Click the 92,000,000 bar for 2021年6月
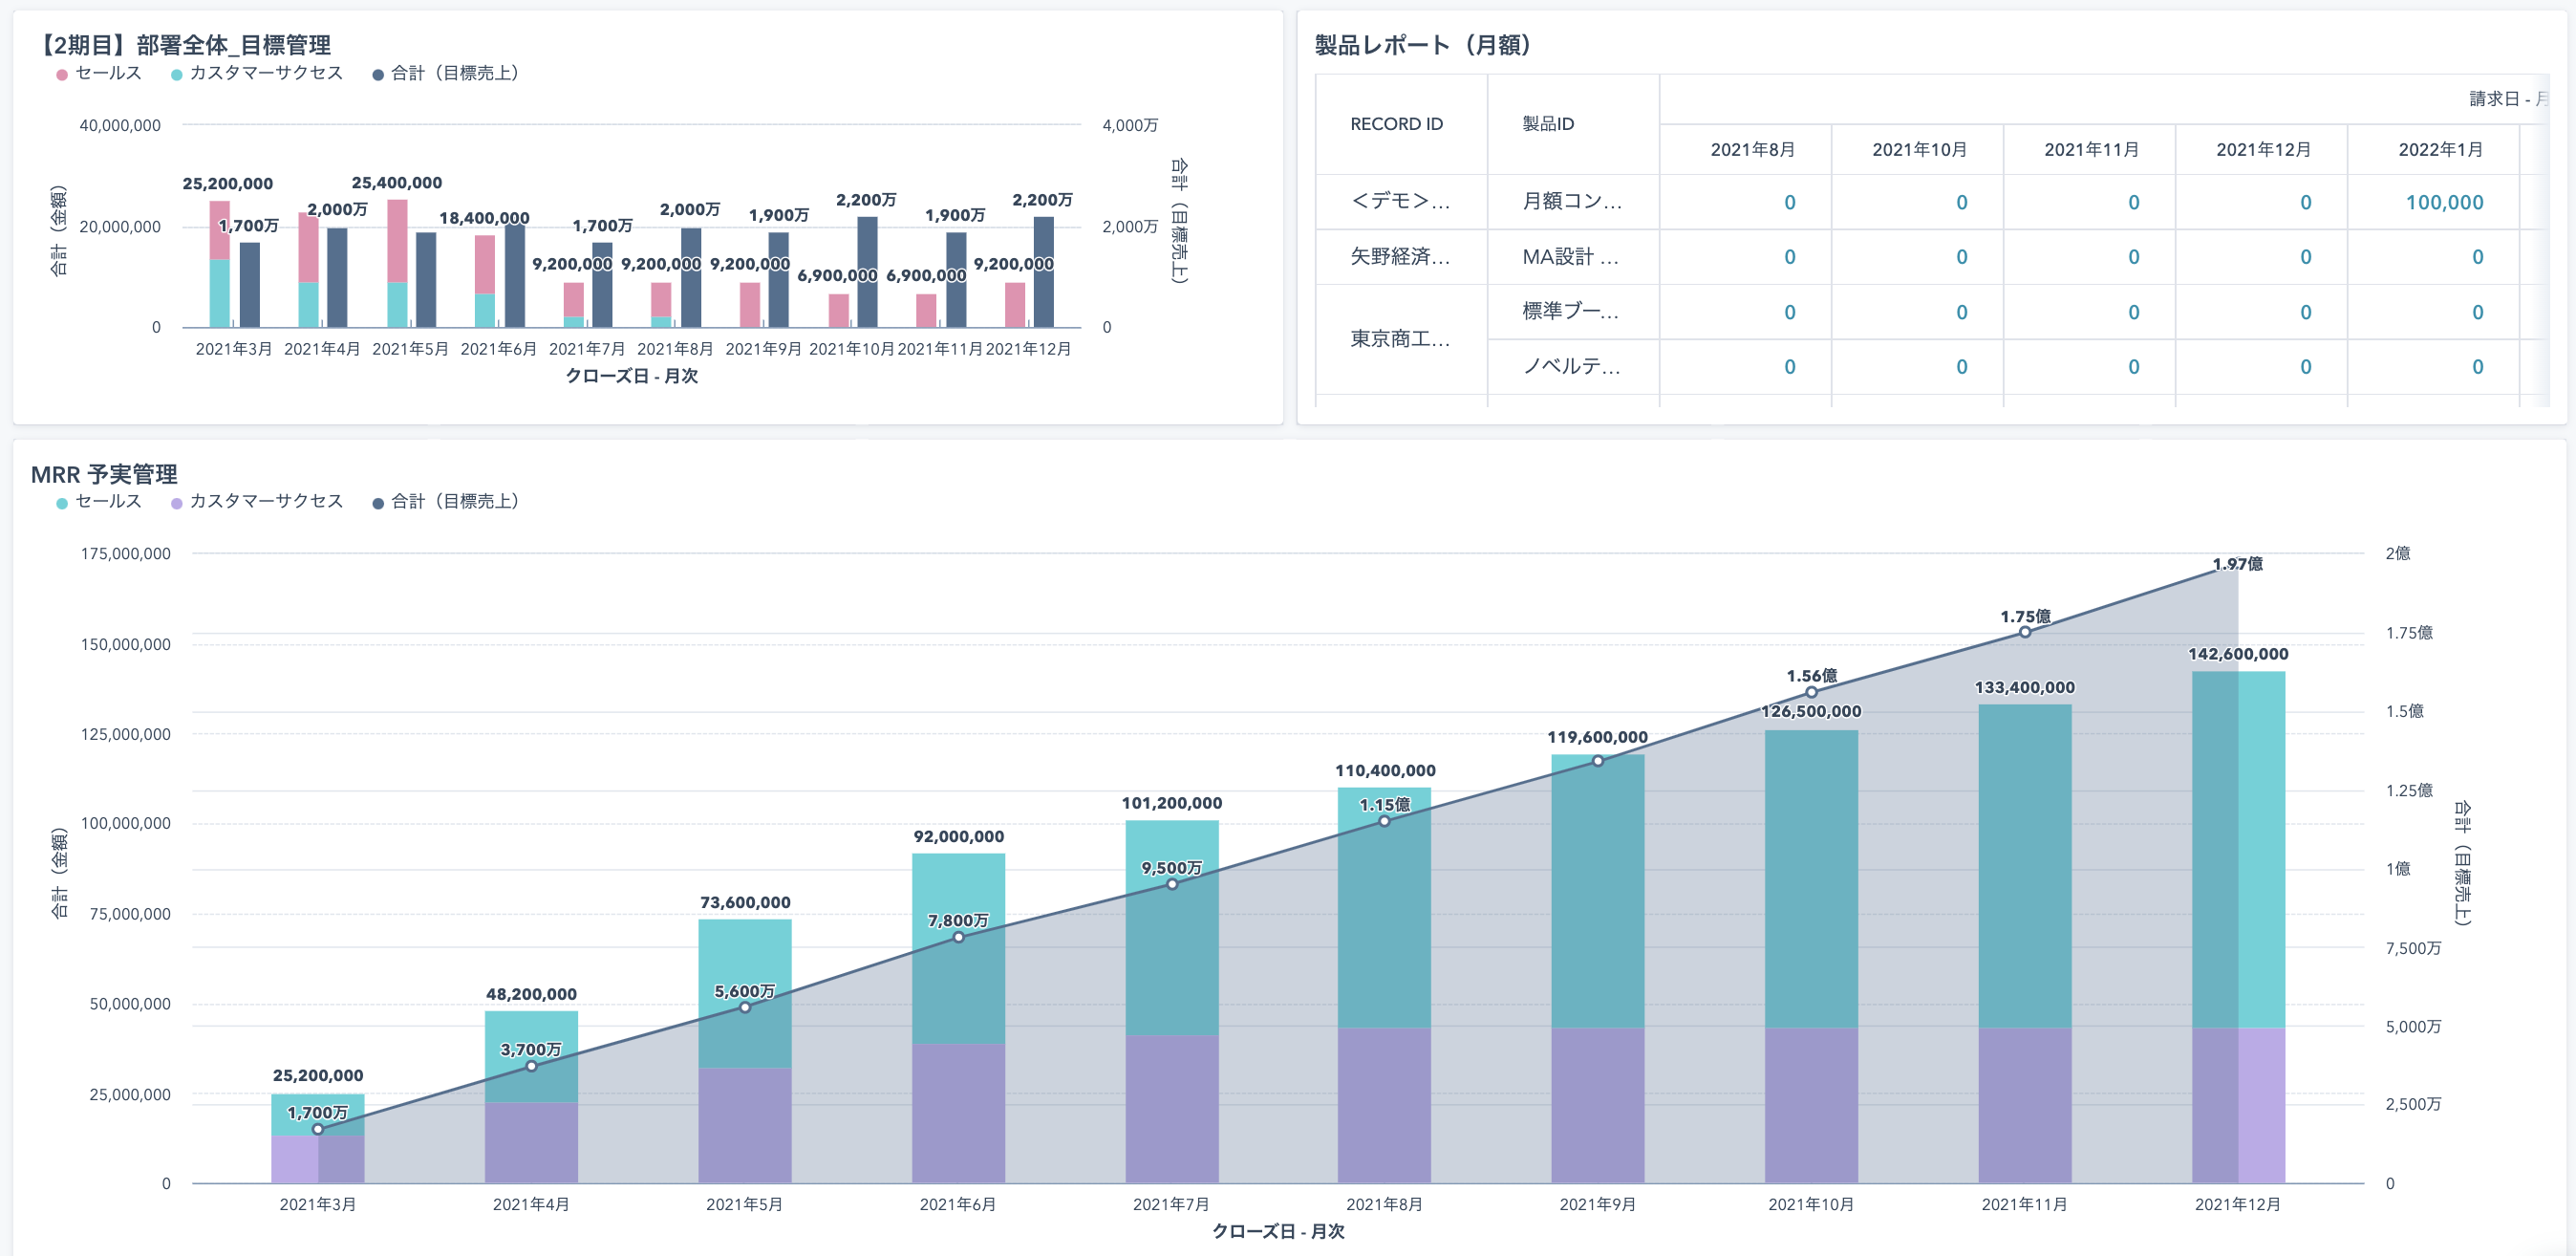 click(x=958, y=1018)
